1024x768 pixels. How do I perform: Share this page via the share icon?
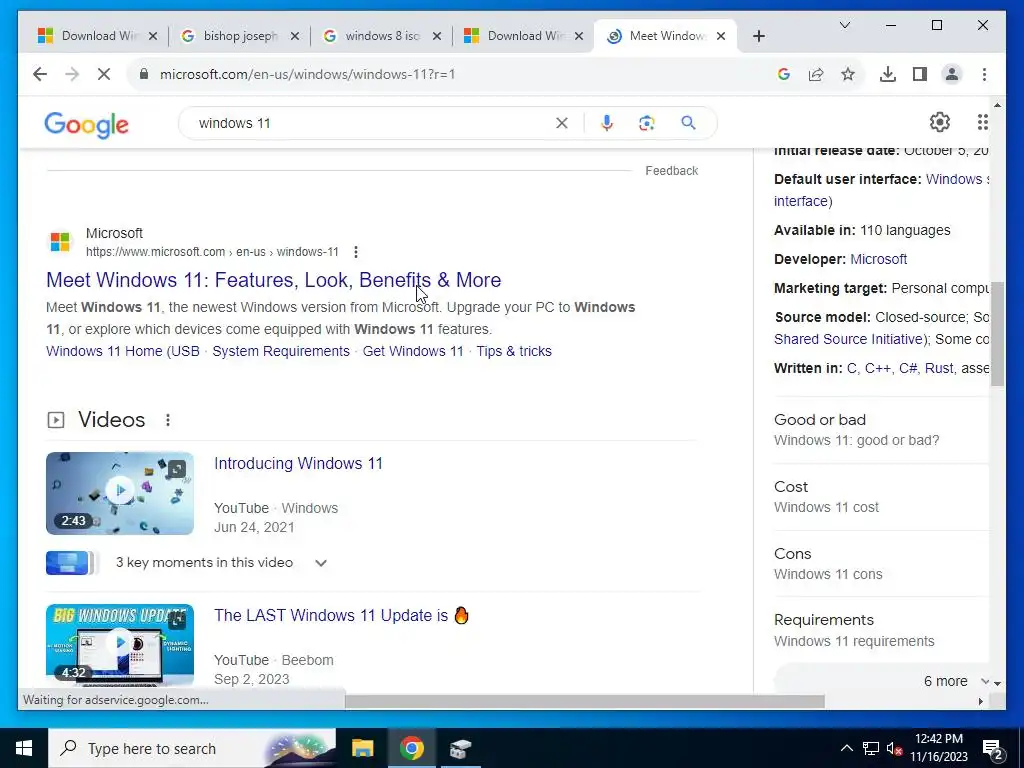[816, 74]
